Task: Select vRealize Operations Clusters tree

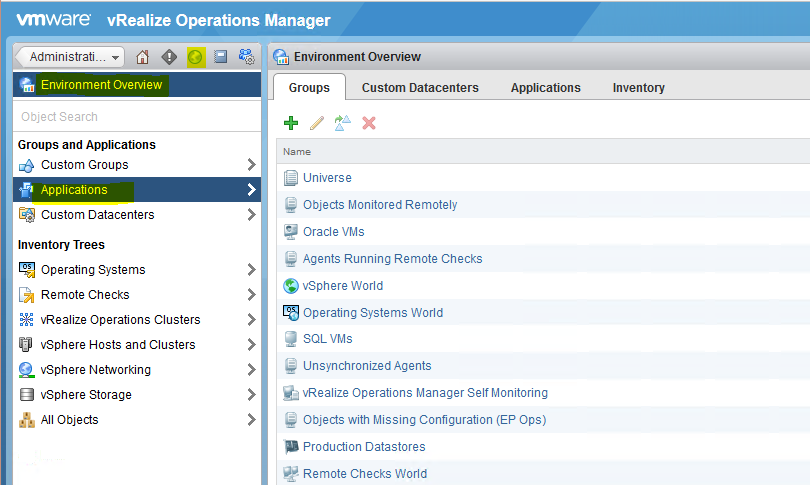Action: pyautogui.click(x=120, y=320)
